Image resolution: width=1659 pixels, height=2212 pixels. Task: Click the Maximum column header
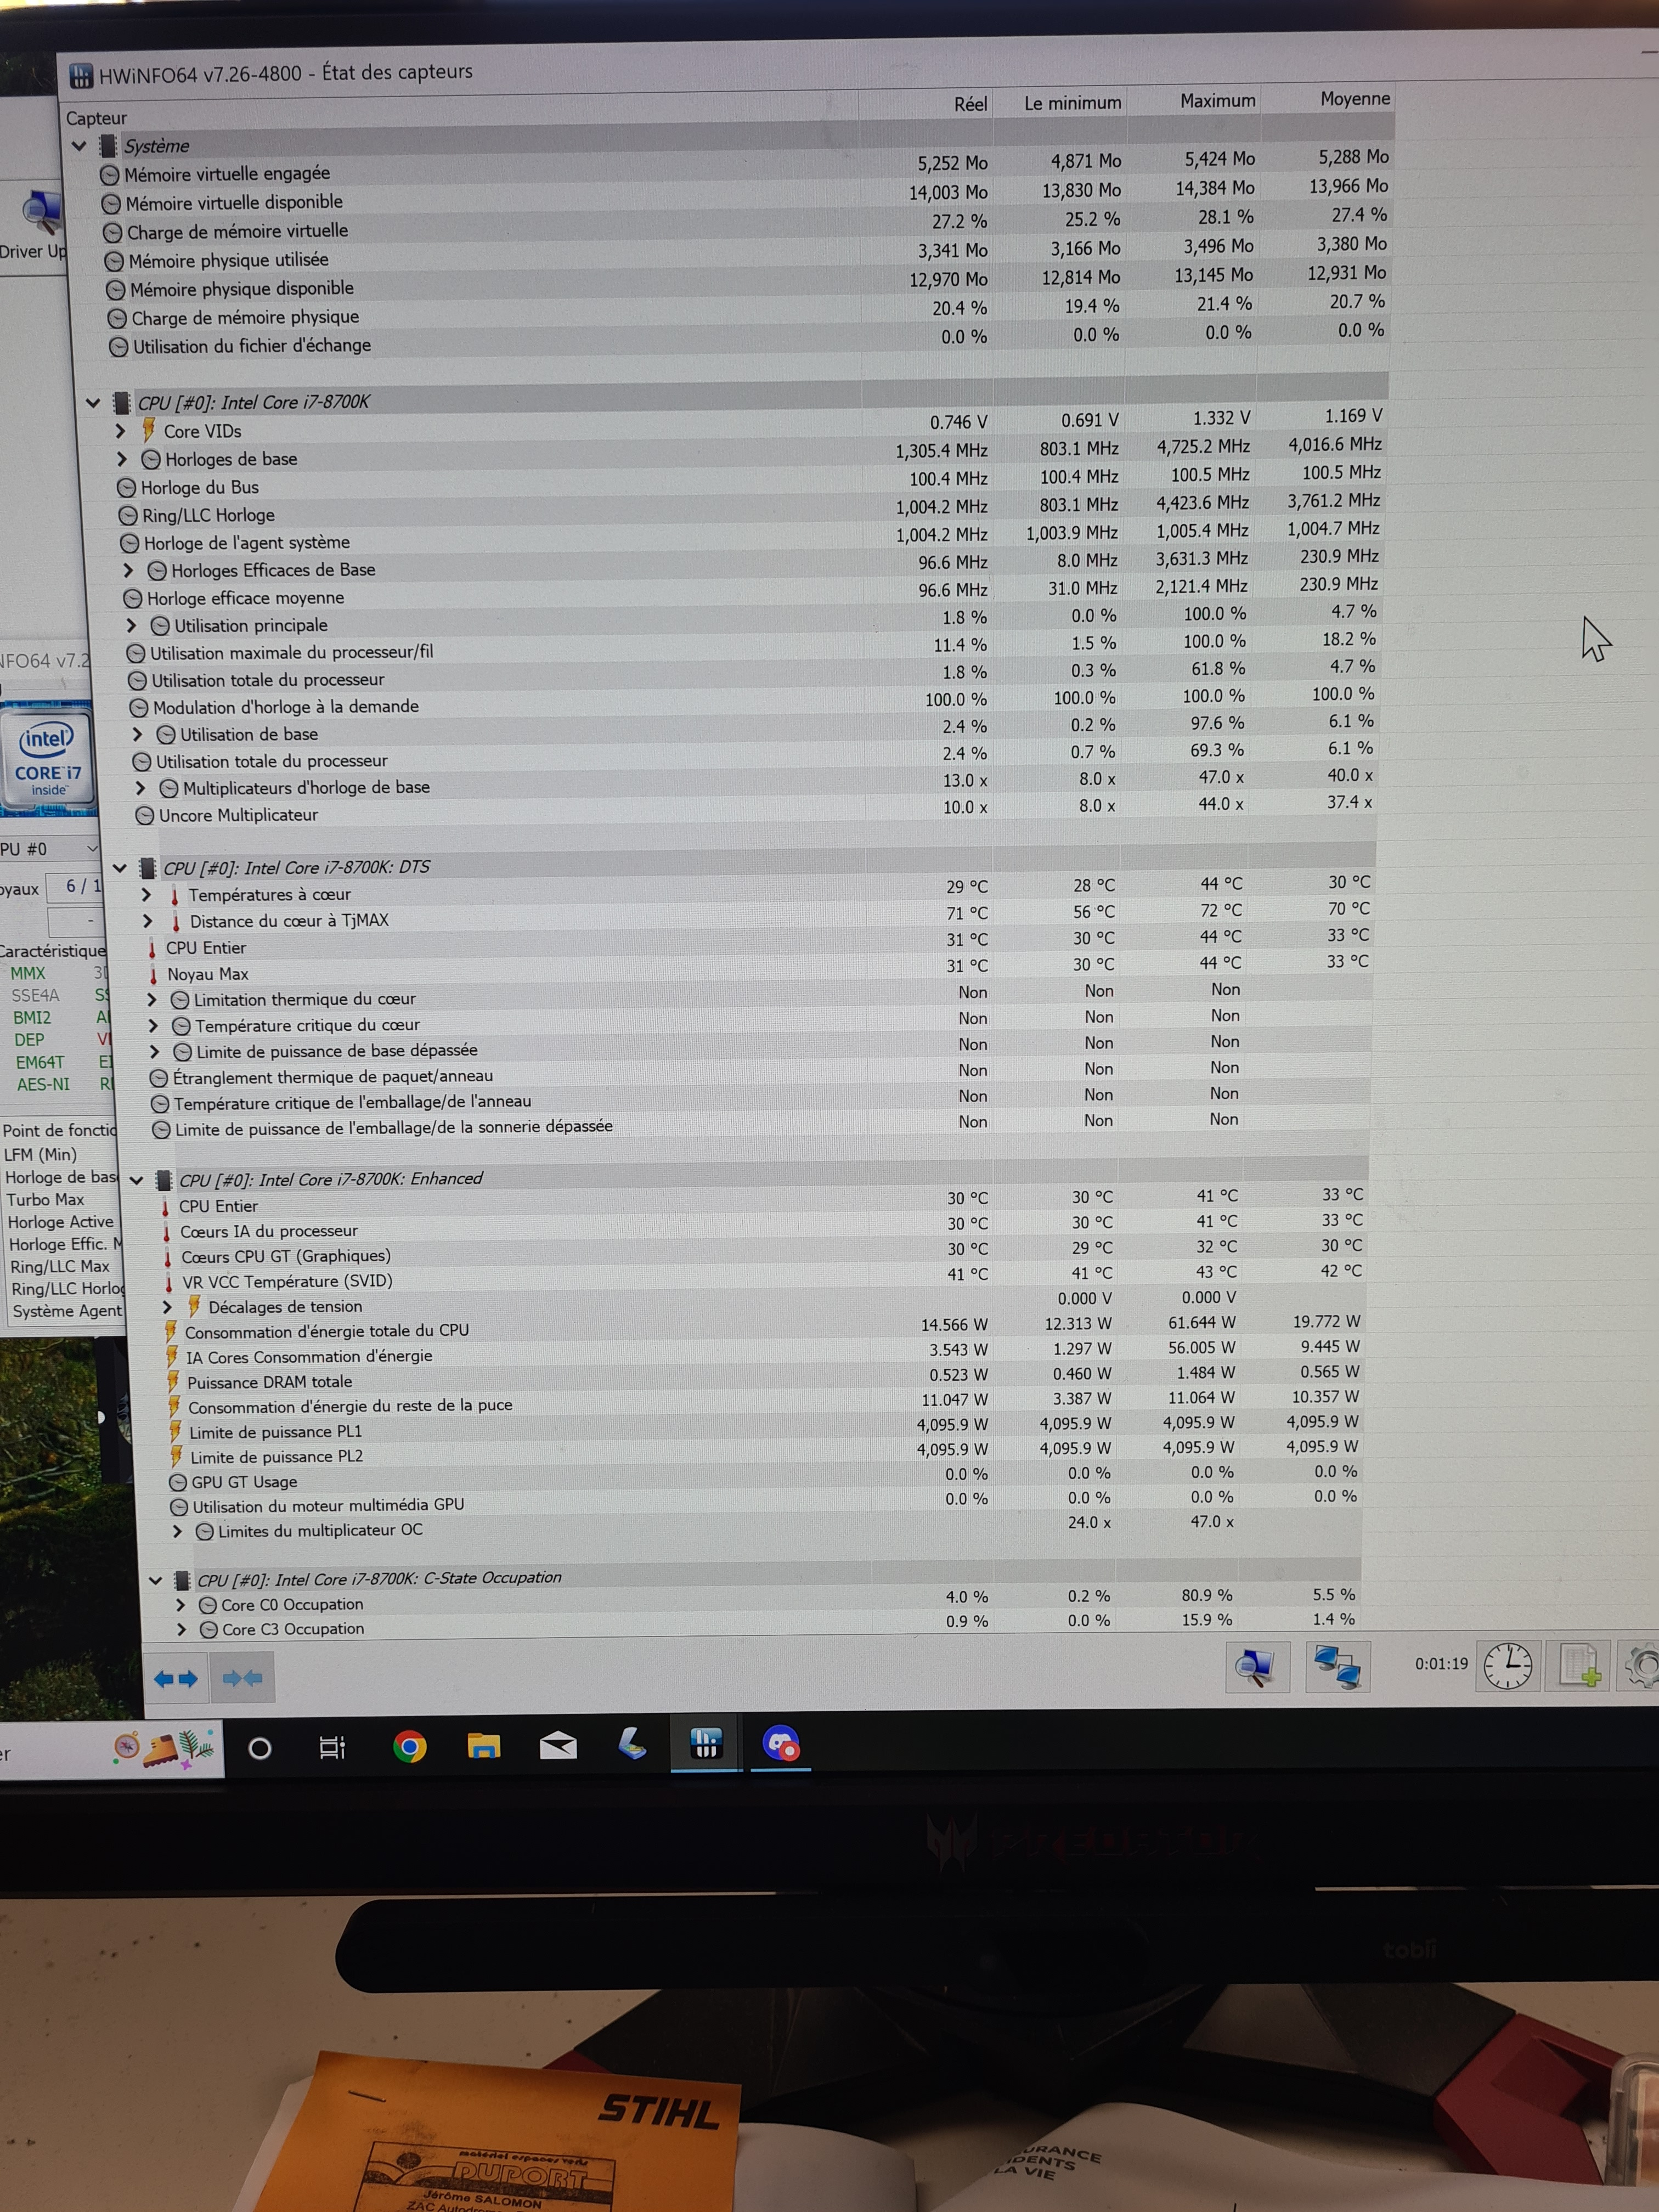coord(1217,101)
